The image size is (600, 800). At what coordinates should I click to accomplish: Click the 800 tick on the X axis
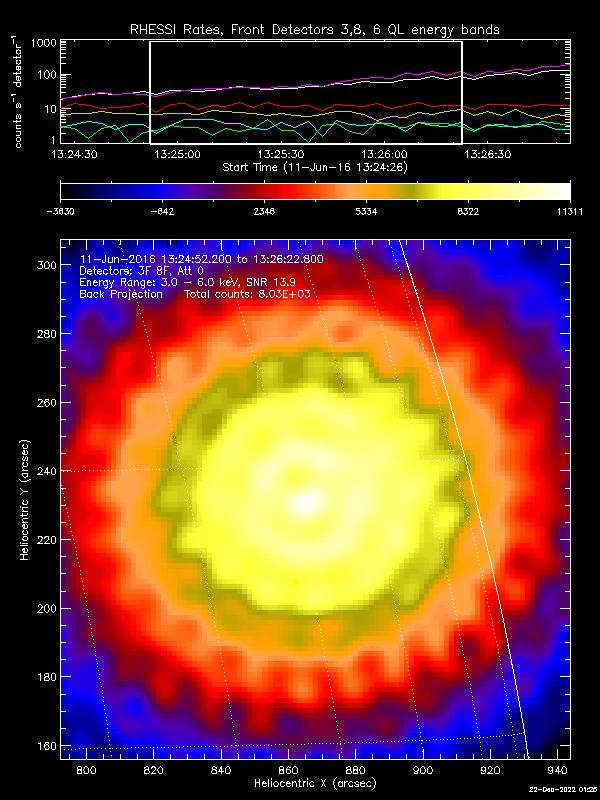pos(87,770)
